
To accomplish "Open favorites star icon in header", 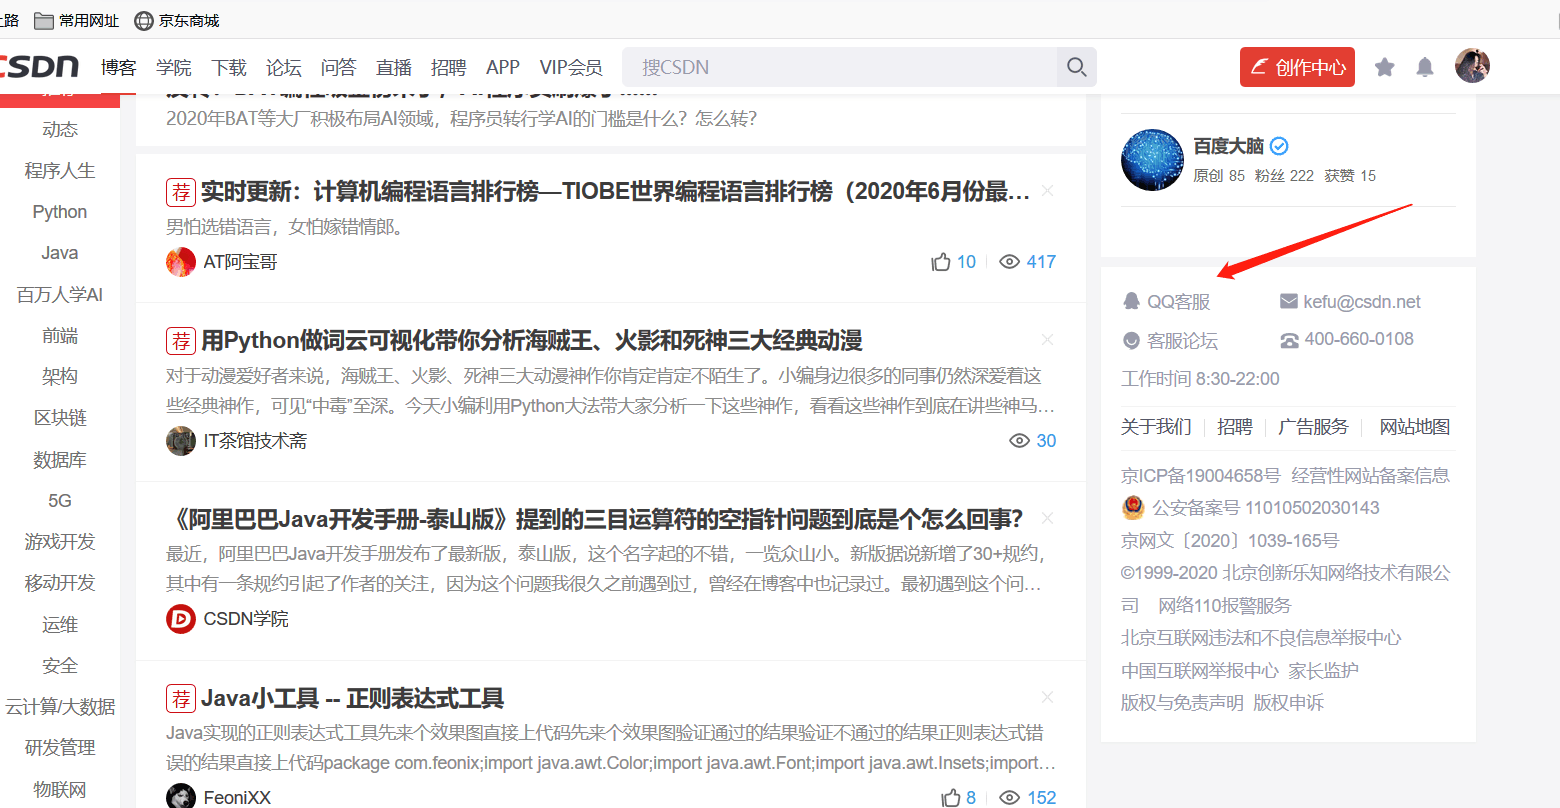I will [x=1385, y=67].
